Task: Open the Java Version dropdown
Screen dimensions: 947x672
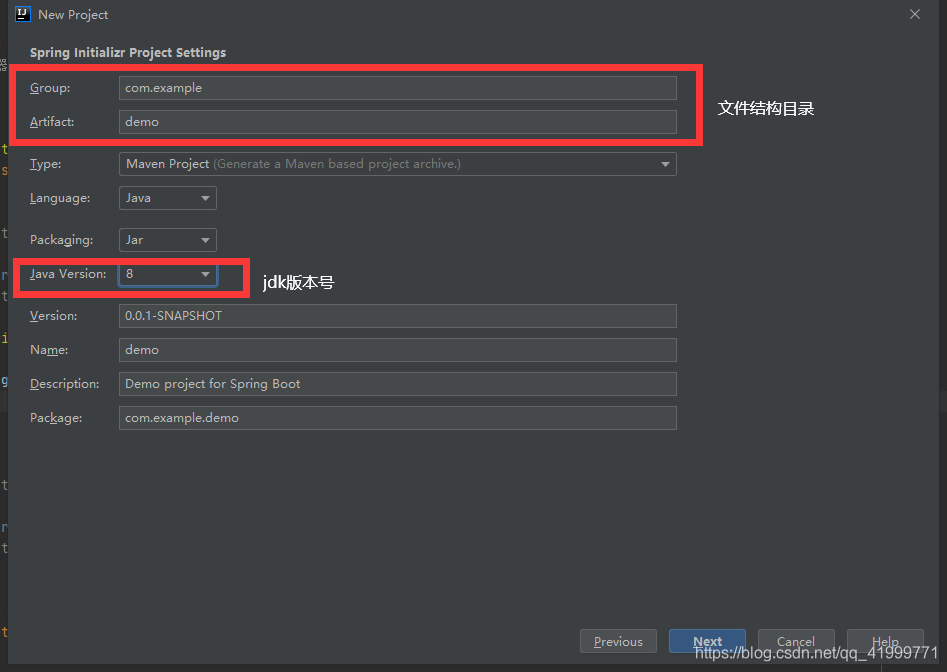Action: pyautogui.click(x=168, y=274)
